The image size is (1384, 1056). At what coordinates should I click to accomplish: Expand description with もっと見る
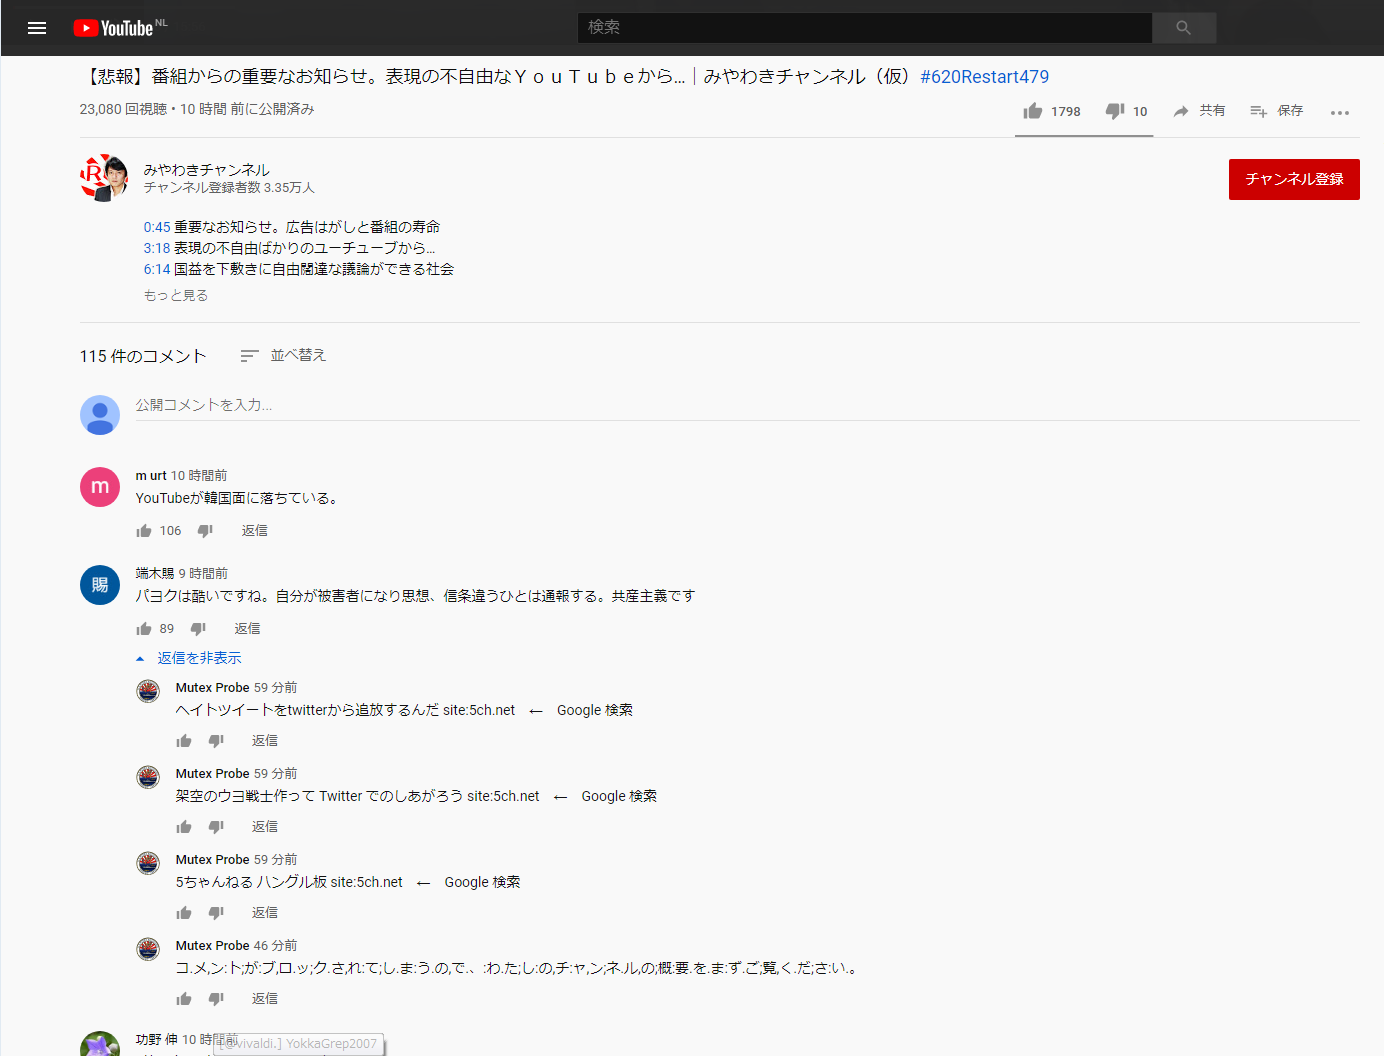click(176, 296)
